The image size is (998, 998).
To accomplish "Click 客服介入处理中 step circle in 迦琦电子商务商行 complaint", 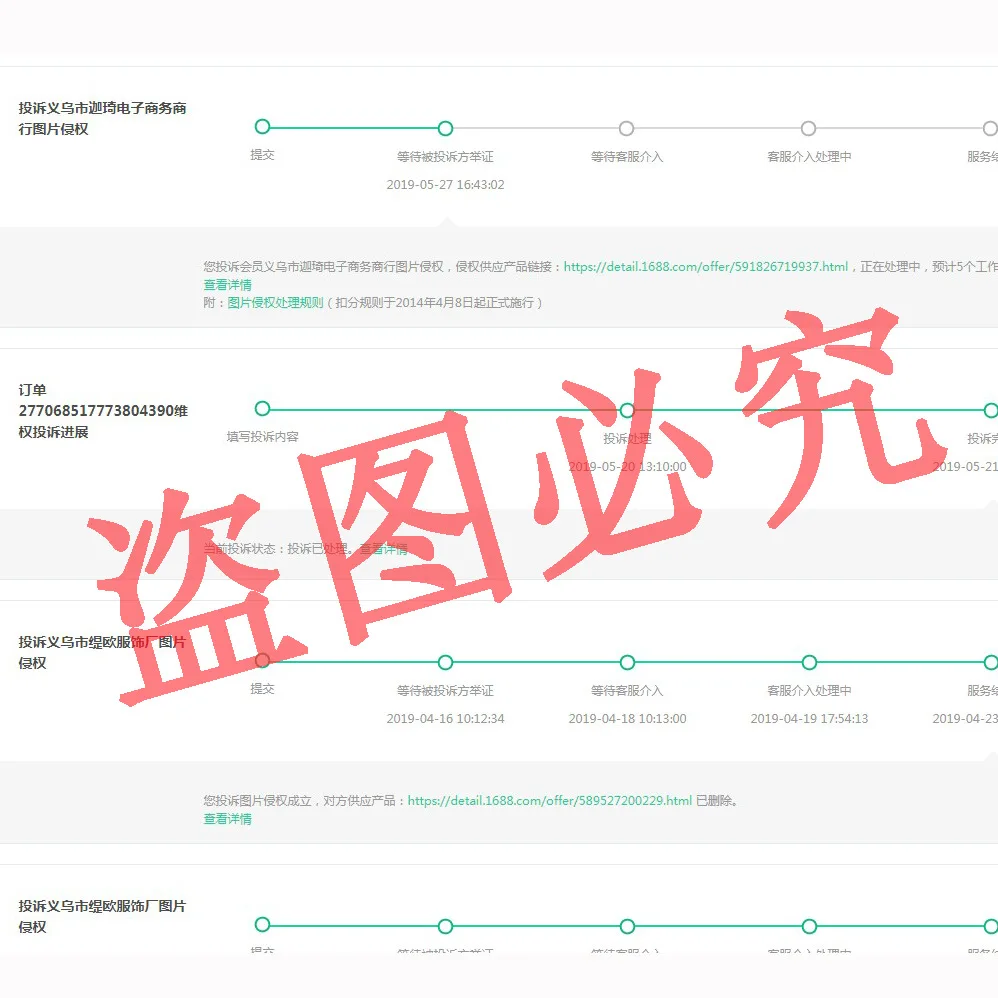I will [808, 129].
